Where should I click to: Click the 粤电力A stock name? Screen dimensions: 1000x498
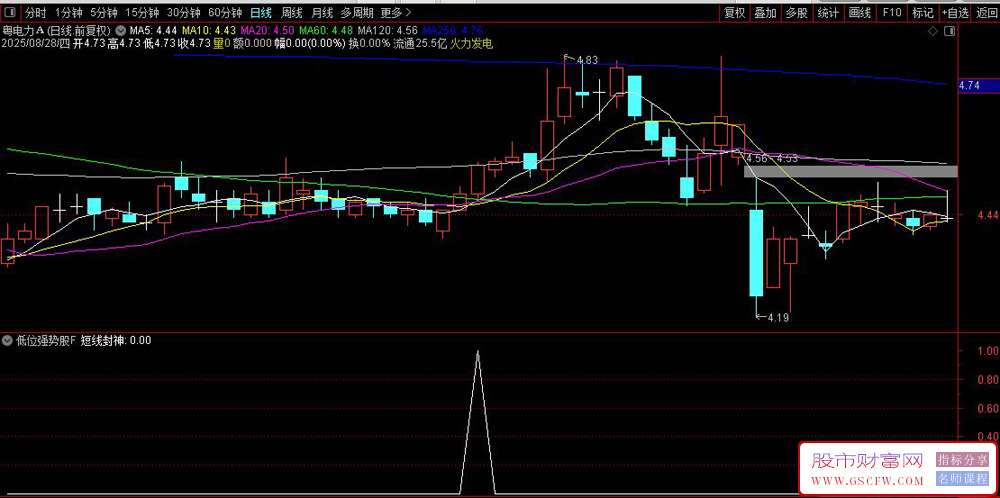pyautogui.click(x=24, y=31)
